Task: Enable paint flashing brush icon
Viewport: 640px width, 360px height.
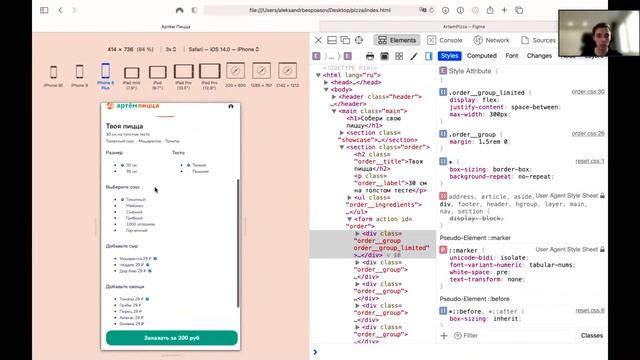Action: (414, 56)
